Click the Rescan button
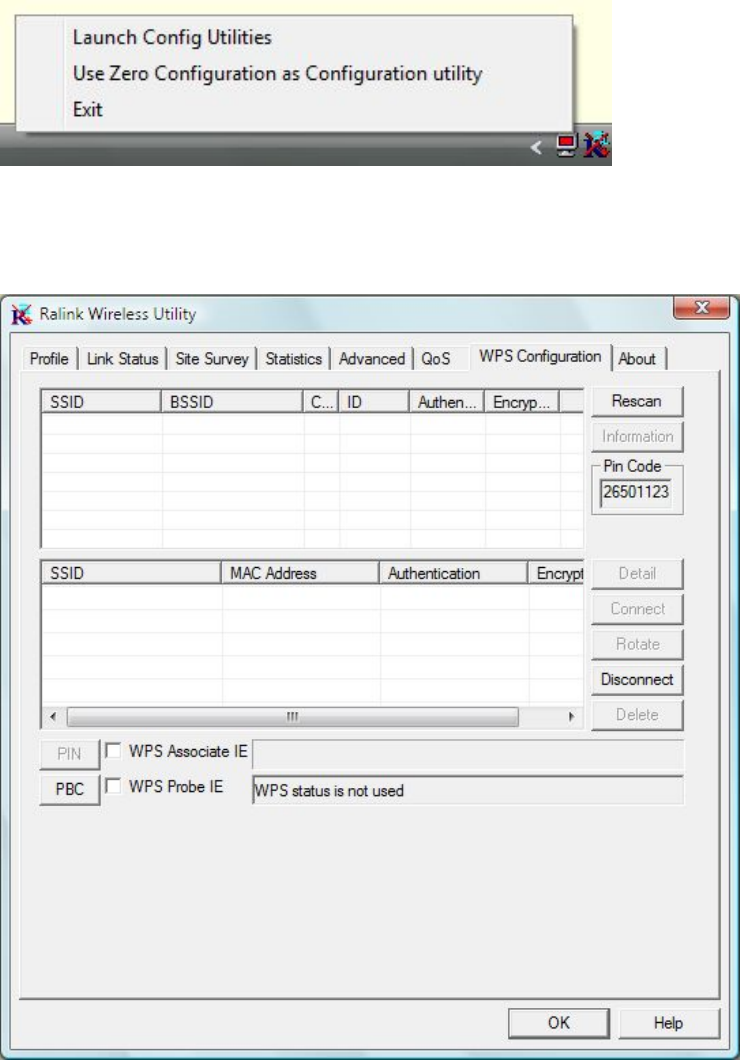The height and width of the screenshot is (1060, 740). click(x=637, y=401)
